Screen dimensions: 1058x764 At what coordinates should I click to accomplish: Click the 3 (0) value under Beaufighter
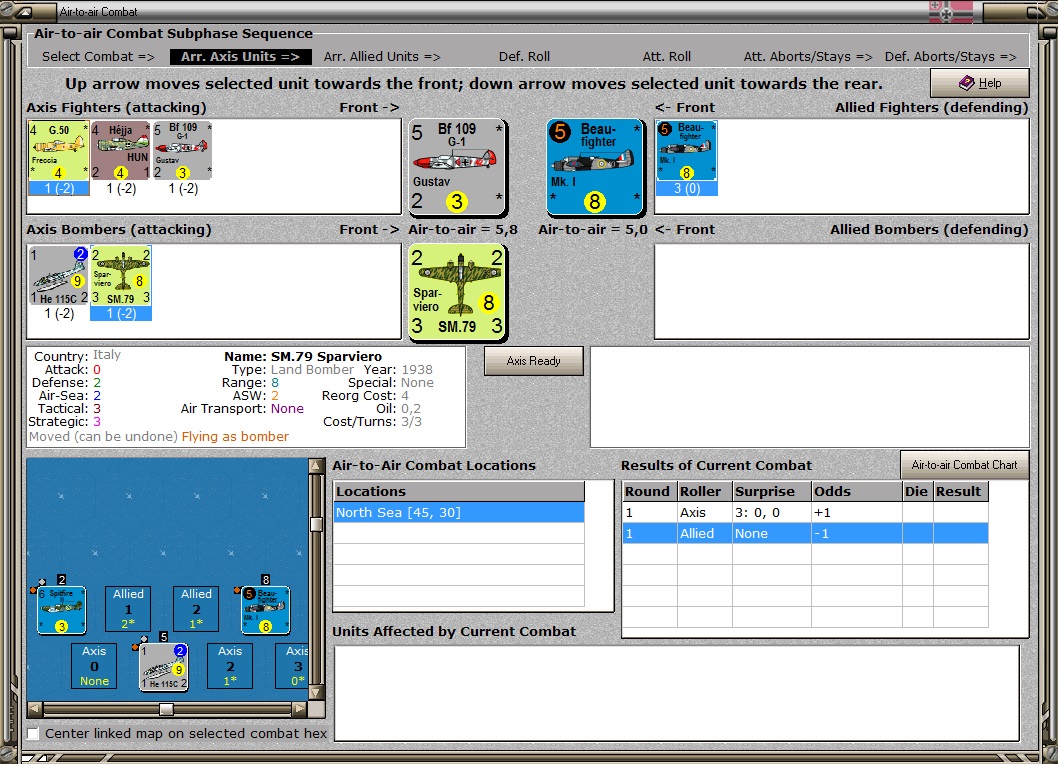point(687,189)
